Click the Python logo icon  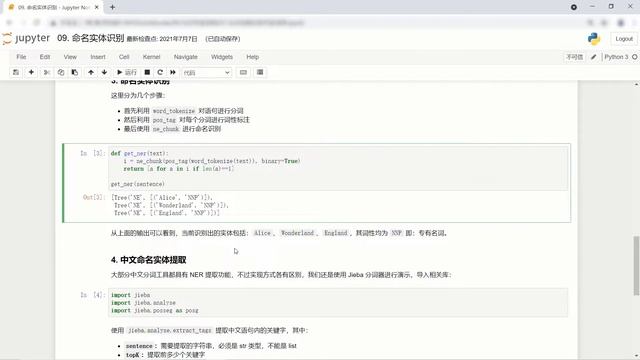(594, 39)
